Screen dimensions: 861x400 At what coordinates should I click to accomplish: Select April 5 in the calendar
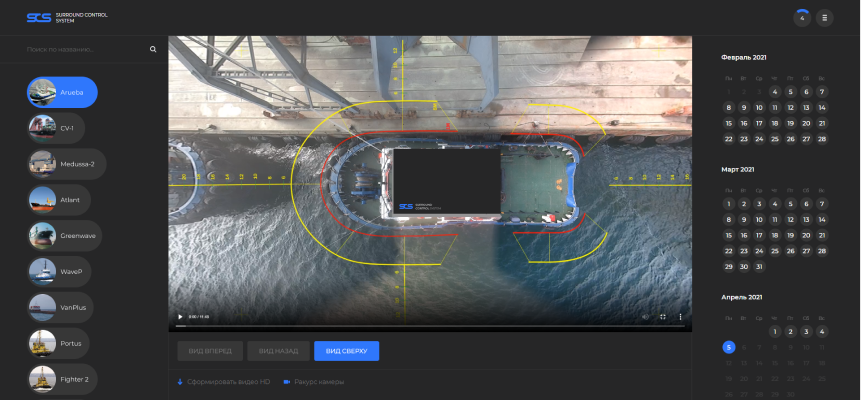(729, 347)
